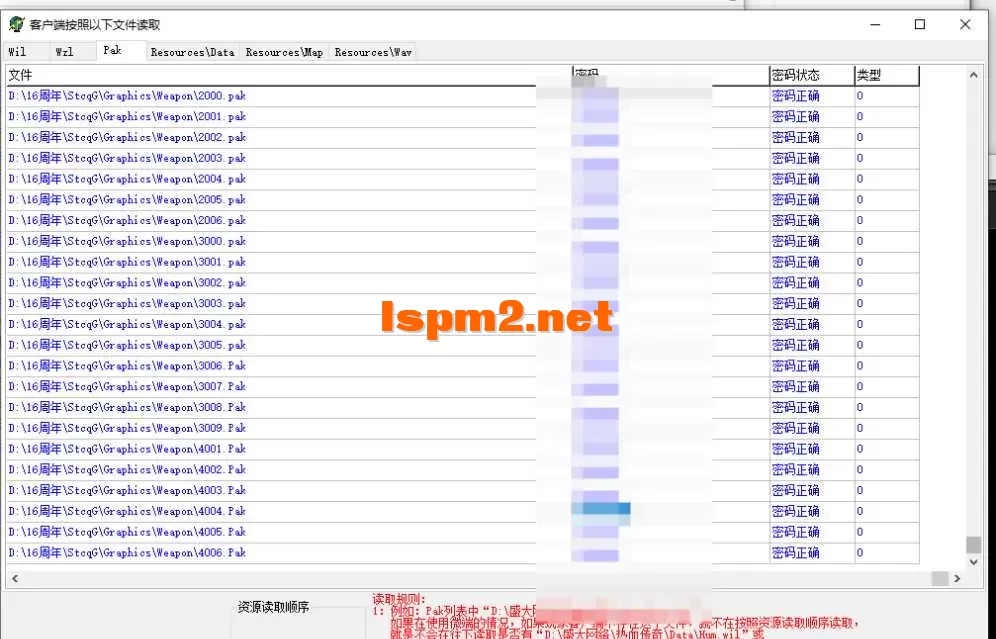996x639 pixels.
Task: Click the 资源读取顺序 label
Action: 273,607
